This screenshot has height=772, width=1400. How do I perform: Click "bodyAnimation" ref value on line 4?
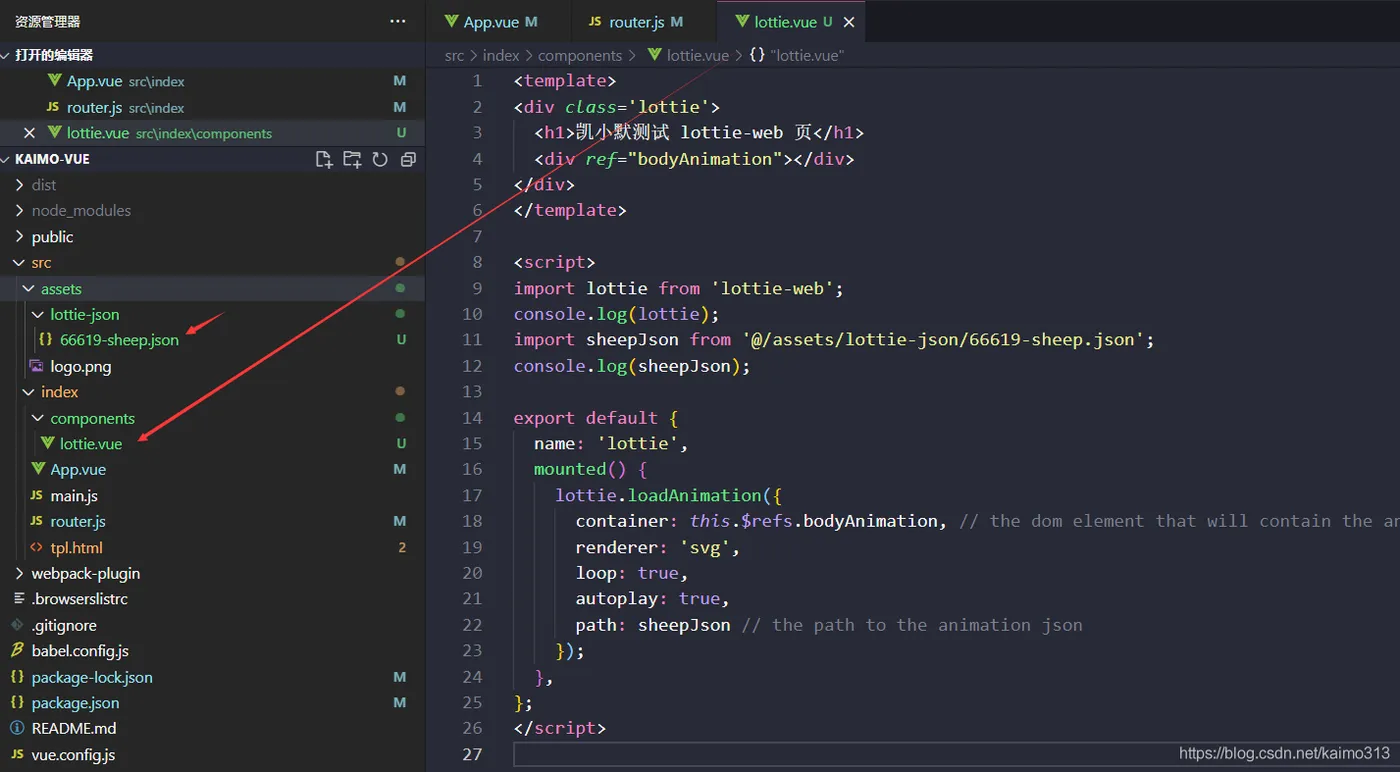[710, 159]
